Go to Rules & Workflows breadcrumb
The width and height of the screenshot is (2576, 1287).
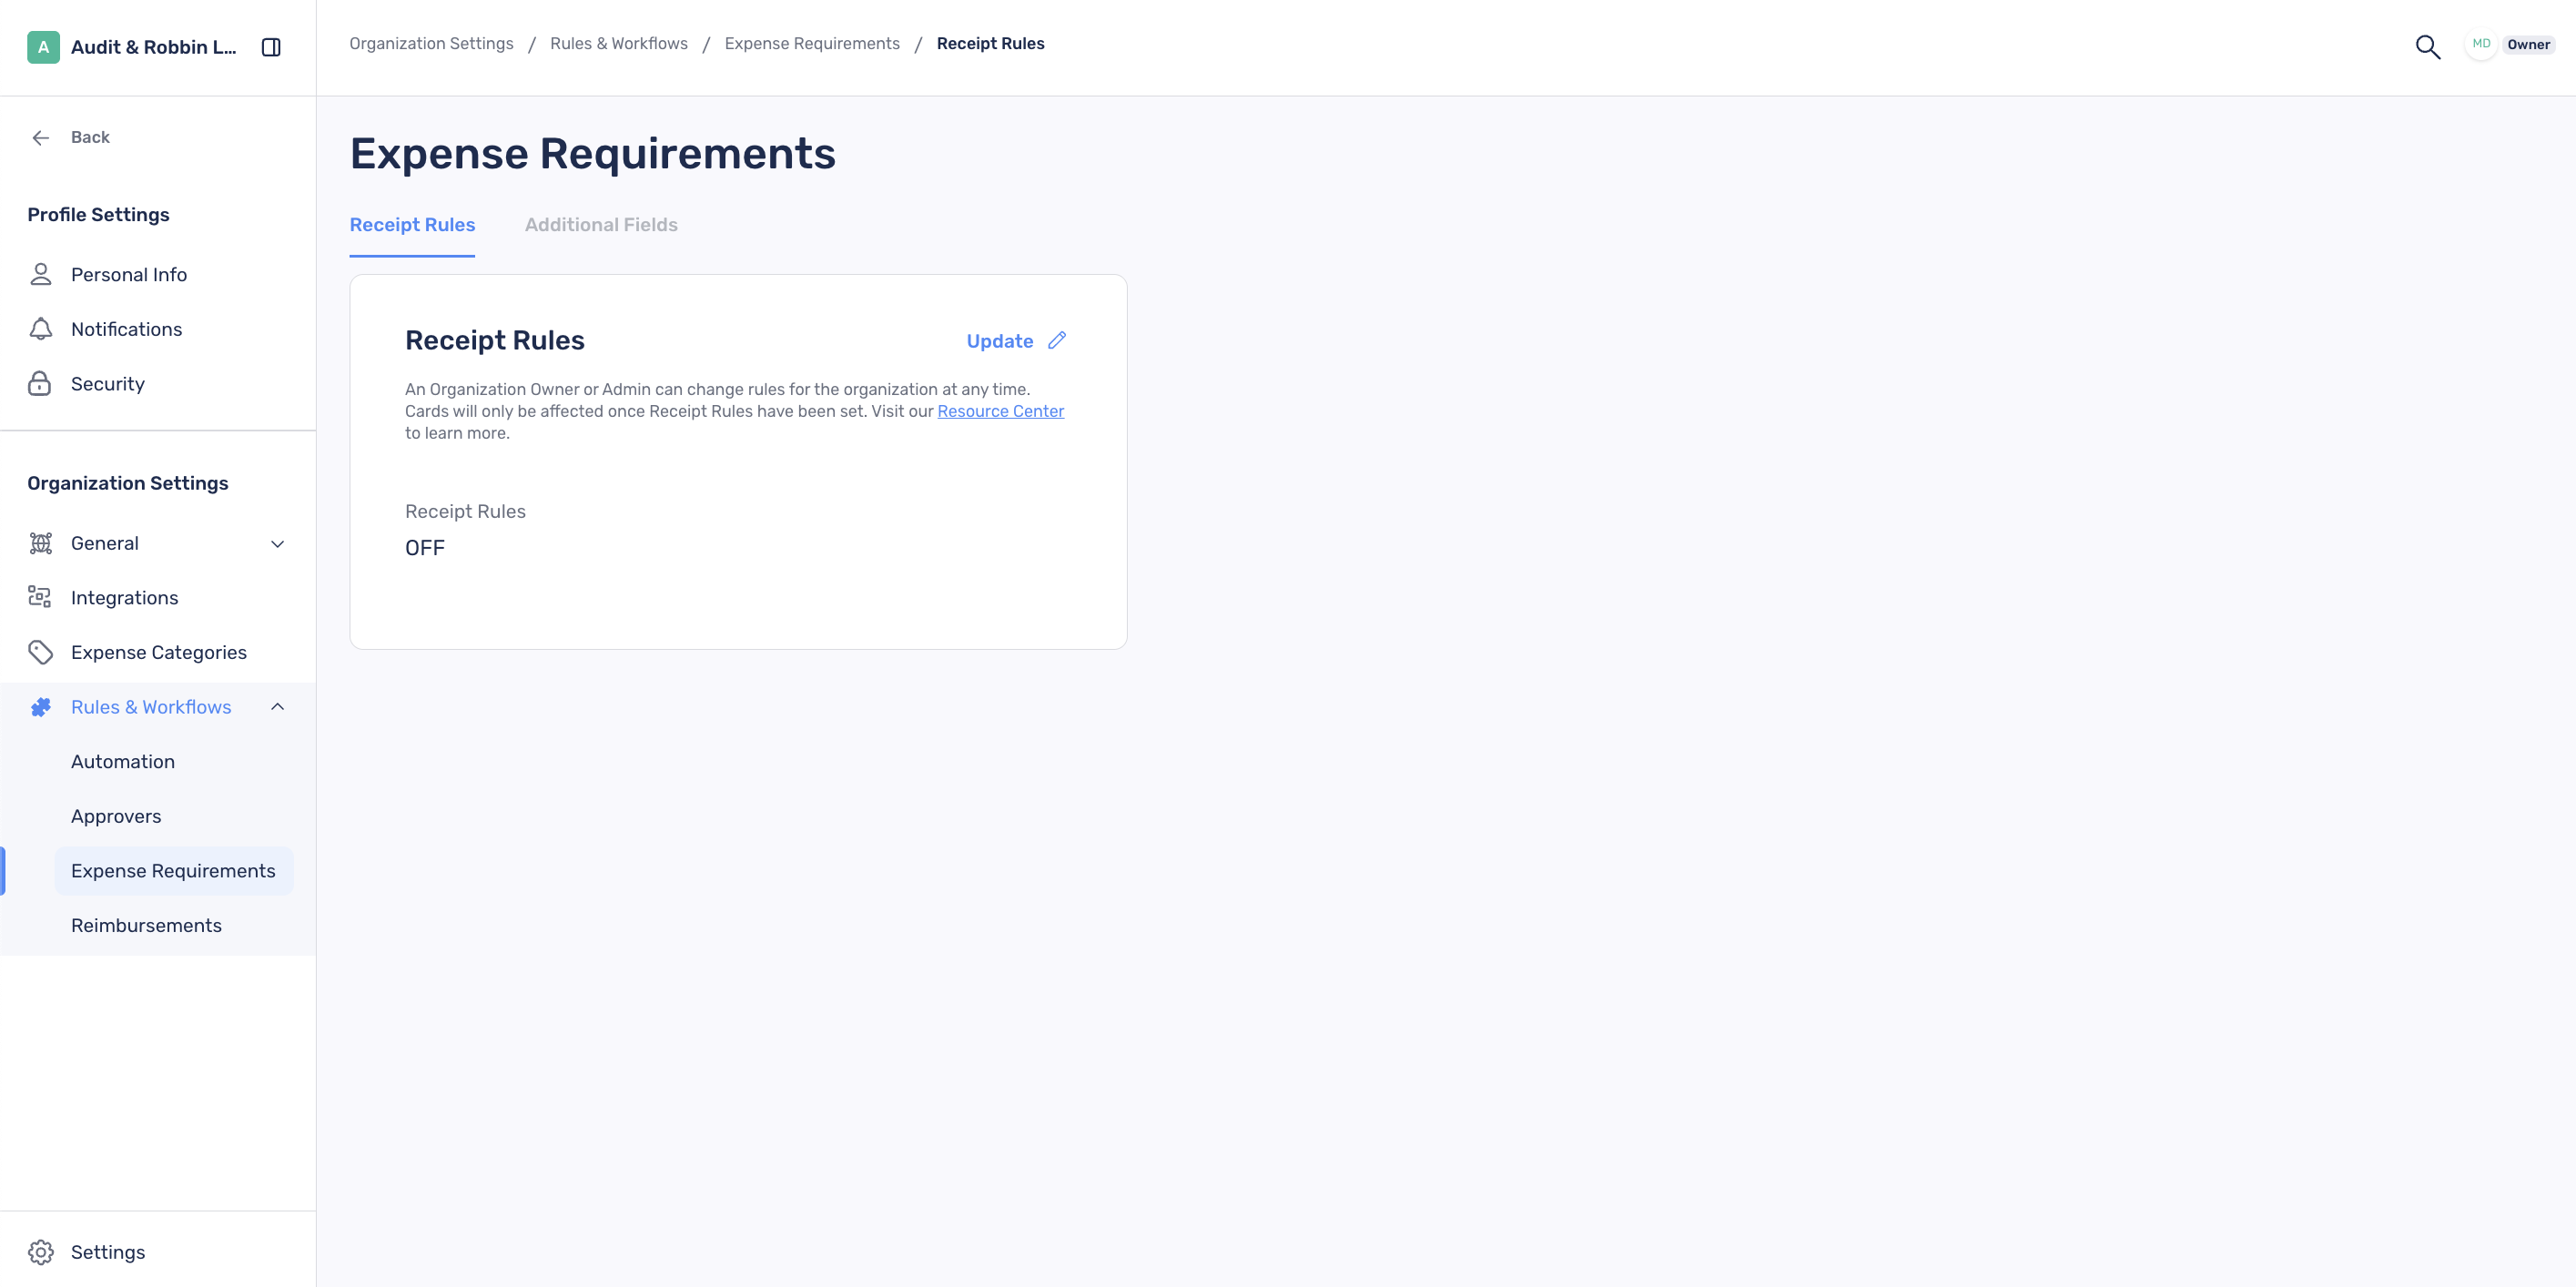(x=619, y=43)
